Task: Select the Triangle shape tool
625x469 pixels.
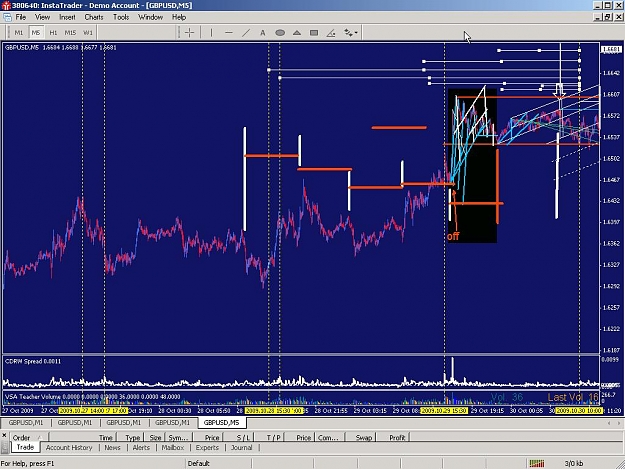Action: 297,33
